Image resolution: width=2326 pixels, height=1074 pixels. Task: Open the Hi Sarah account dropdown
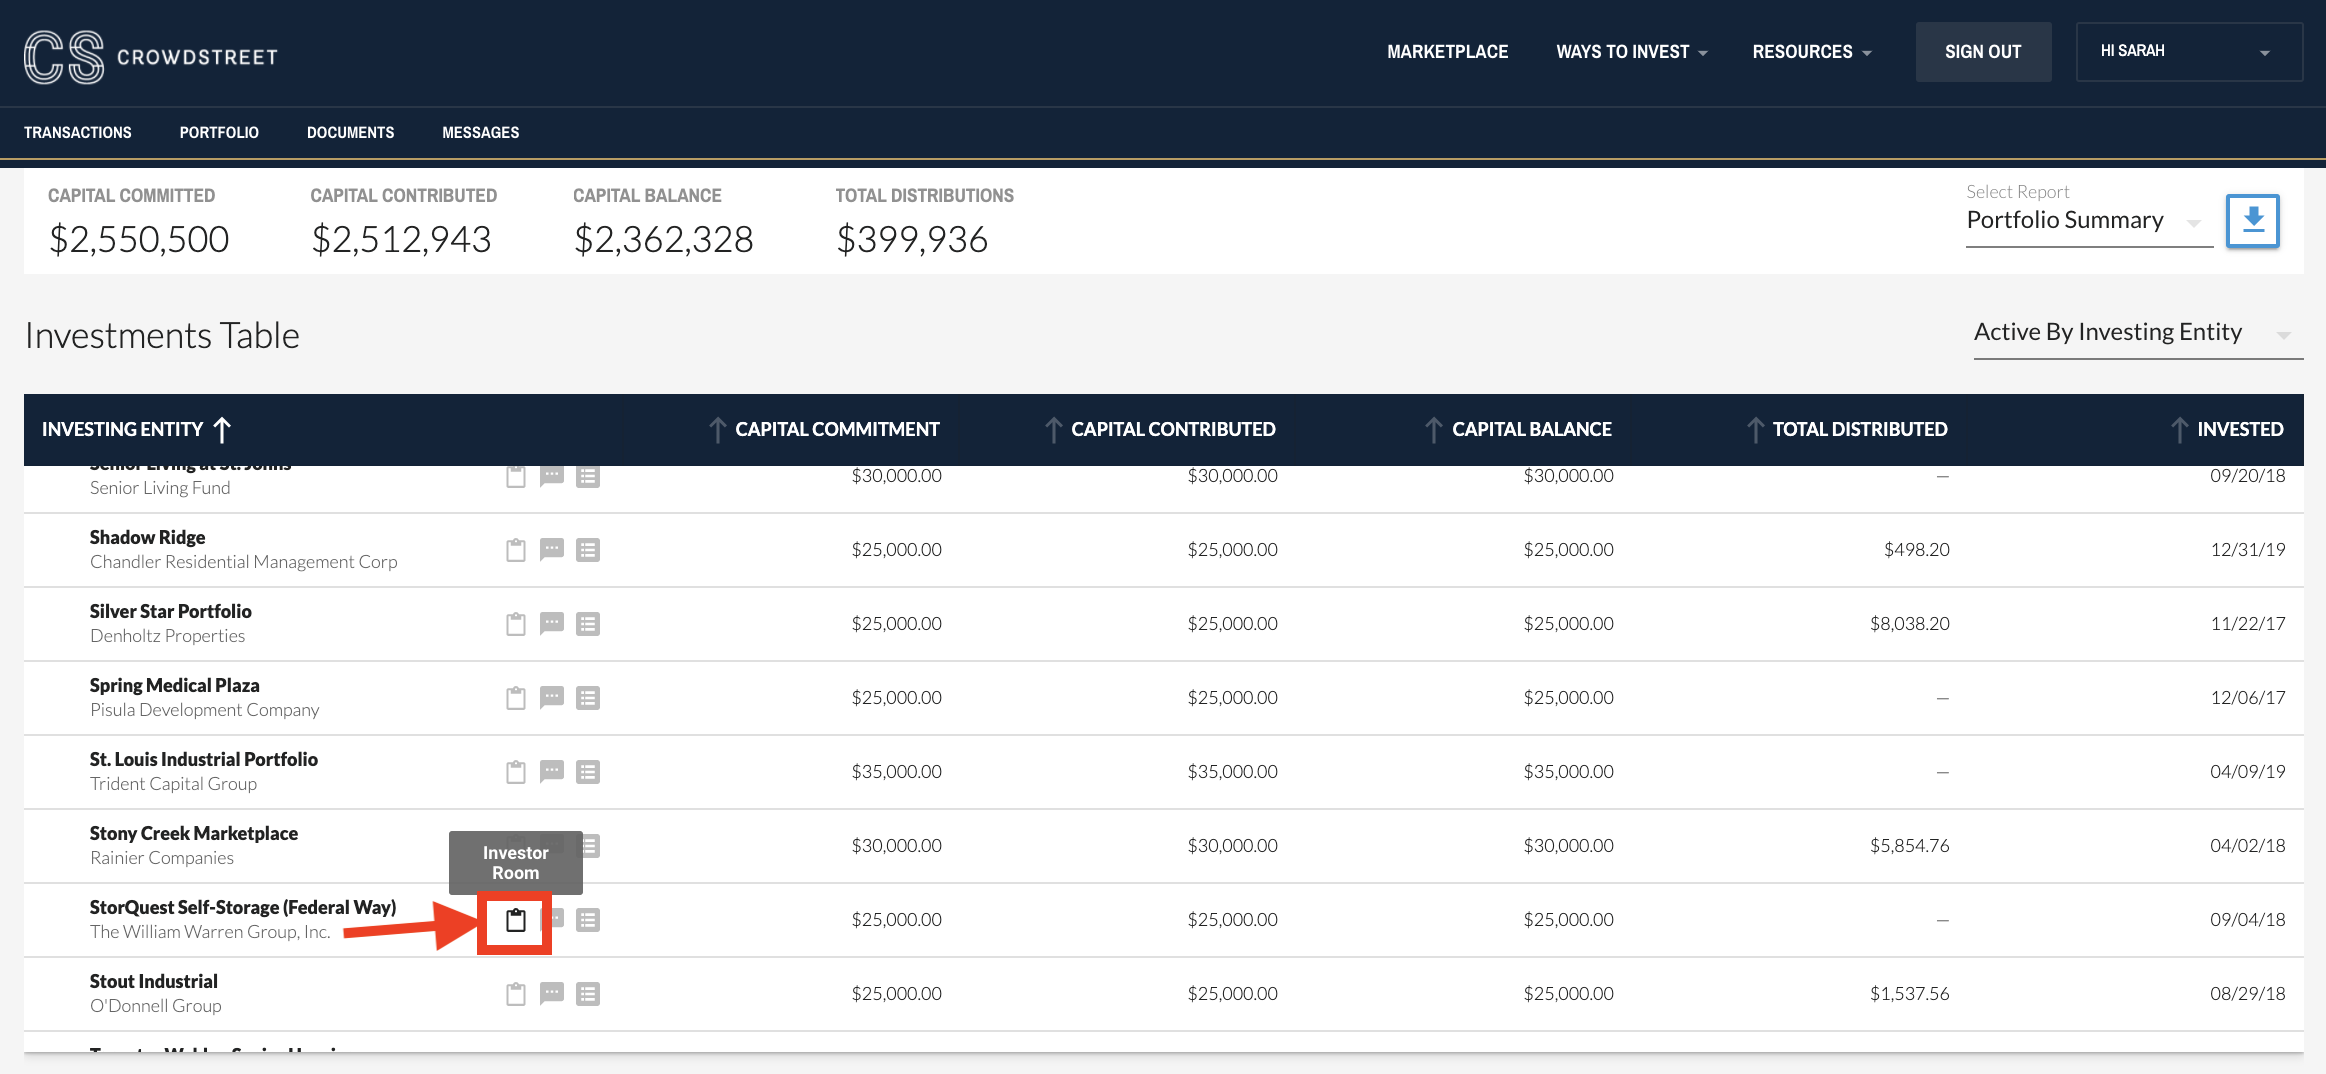pos(2189,52)
